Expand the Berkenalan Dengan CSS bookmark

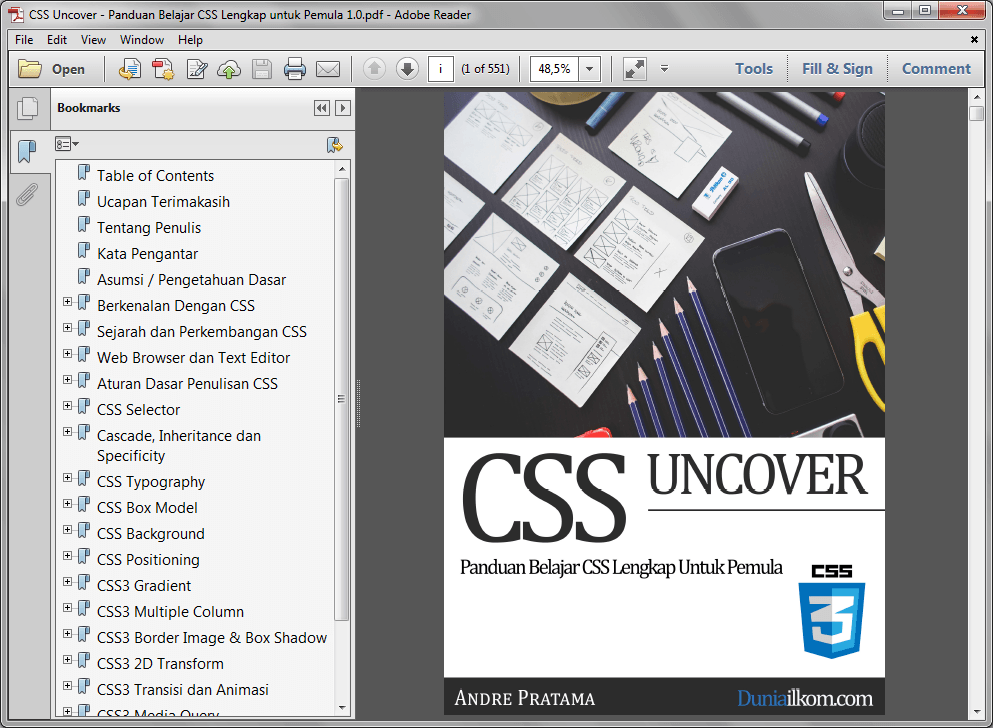pyautogui.click(x=67, y=301)
